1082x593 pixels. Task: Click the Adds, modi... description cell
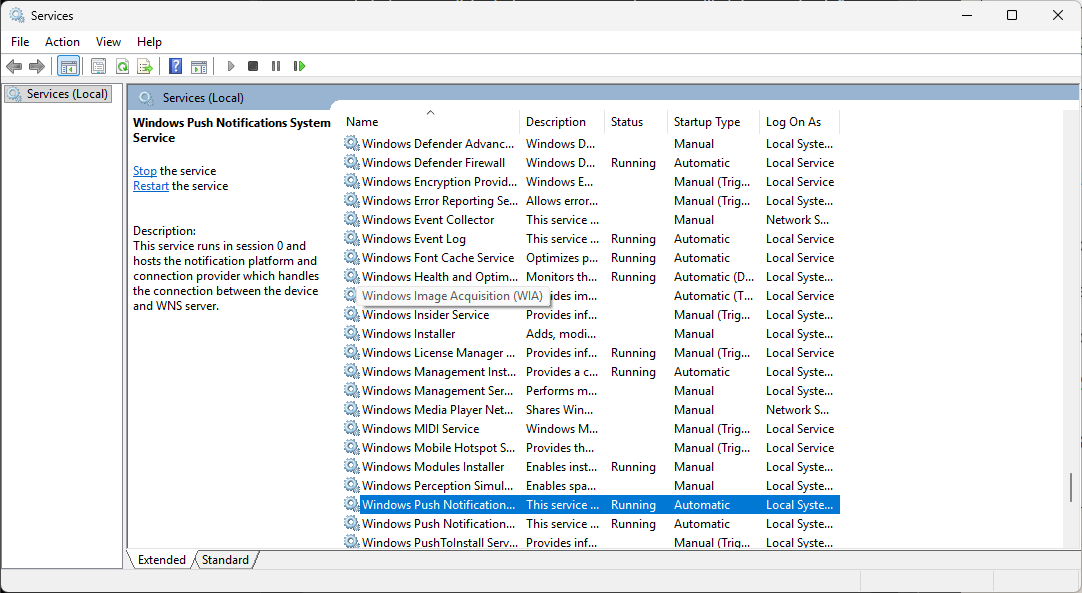561,333
